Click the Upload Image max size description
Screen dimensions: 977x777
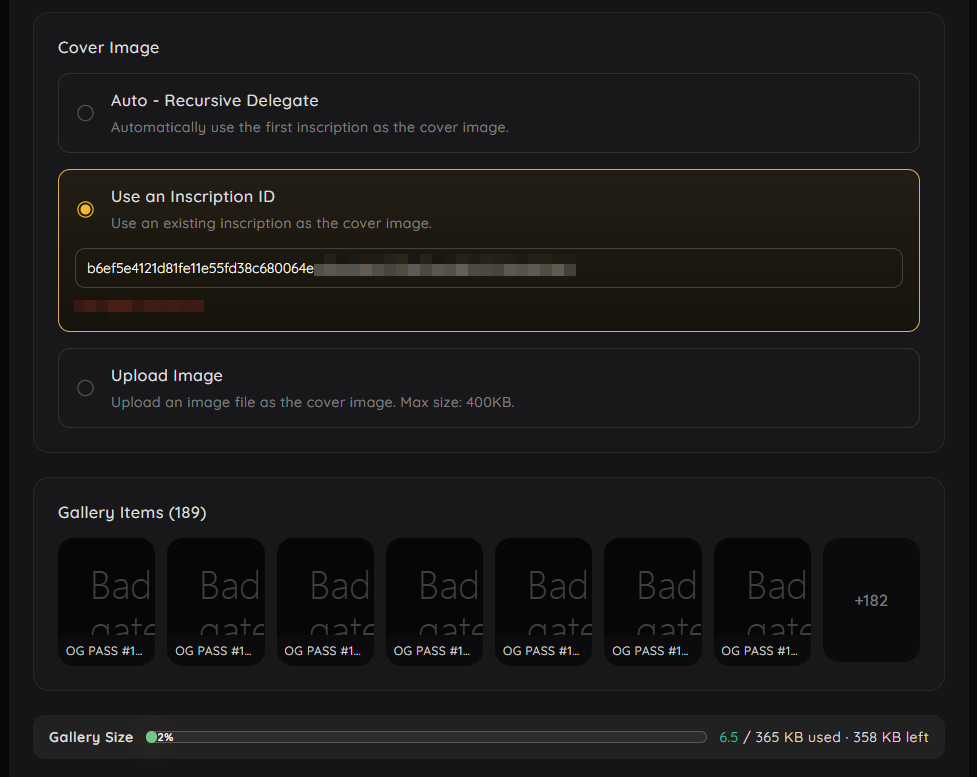[x=312, y=403]
